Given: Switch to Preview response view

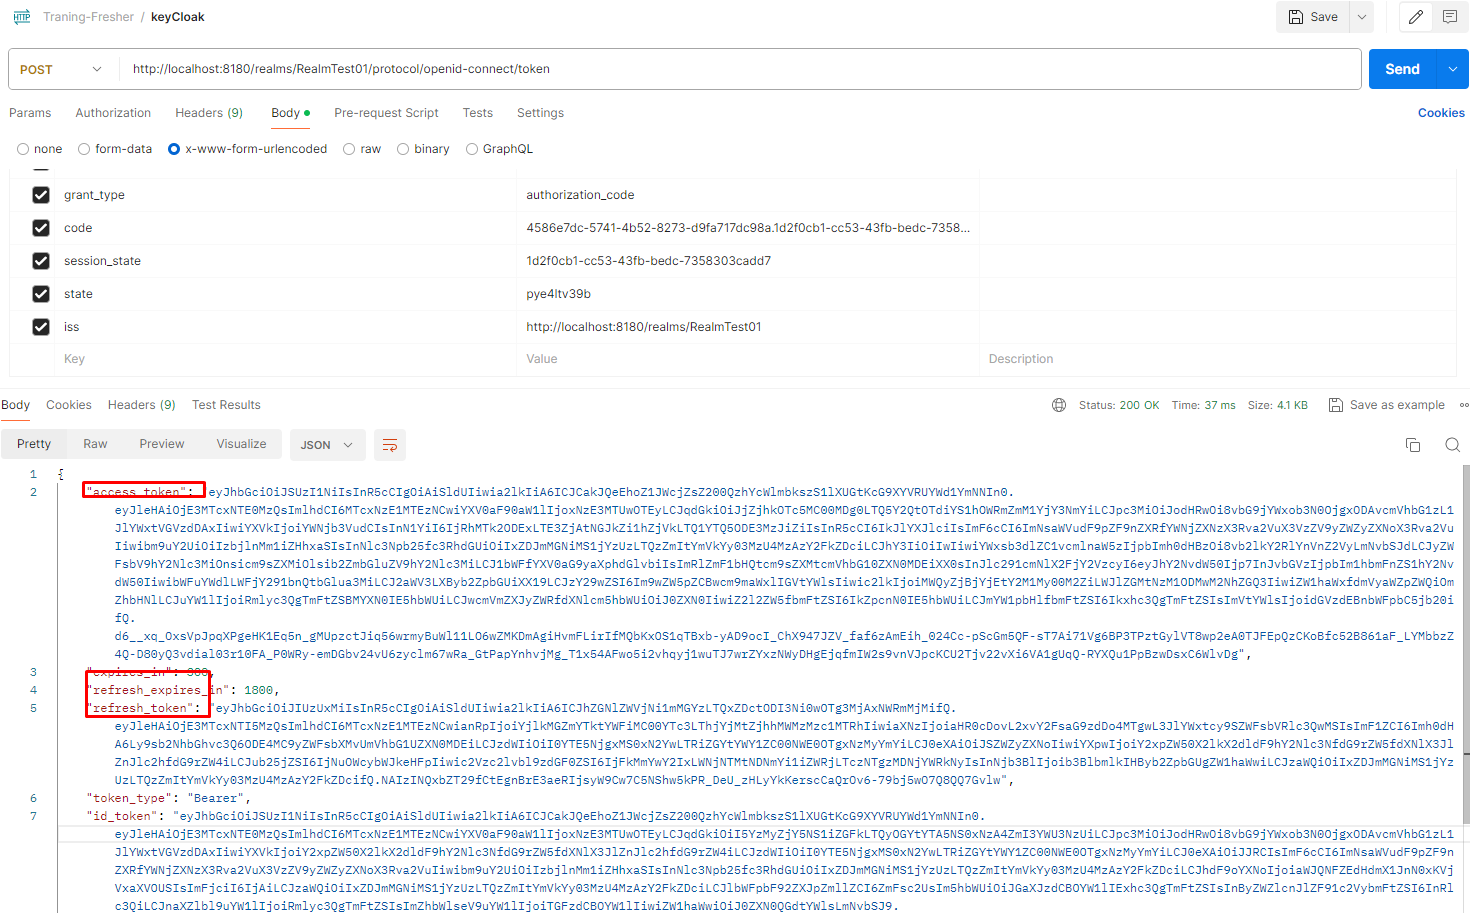Looking at the screenshot, I should click(162, 444).
